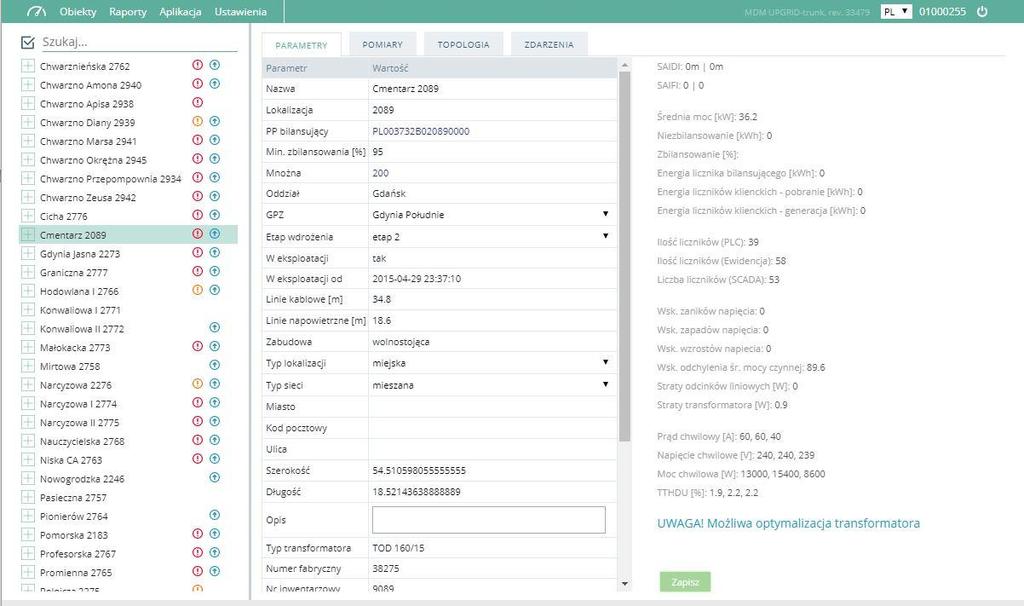Click red alert icon for Chwarzno Okrężna 2945
This screenshot has height=606, width=1024.
tap(197, 159)
